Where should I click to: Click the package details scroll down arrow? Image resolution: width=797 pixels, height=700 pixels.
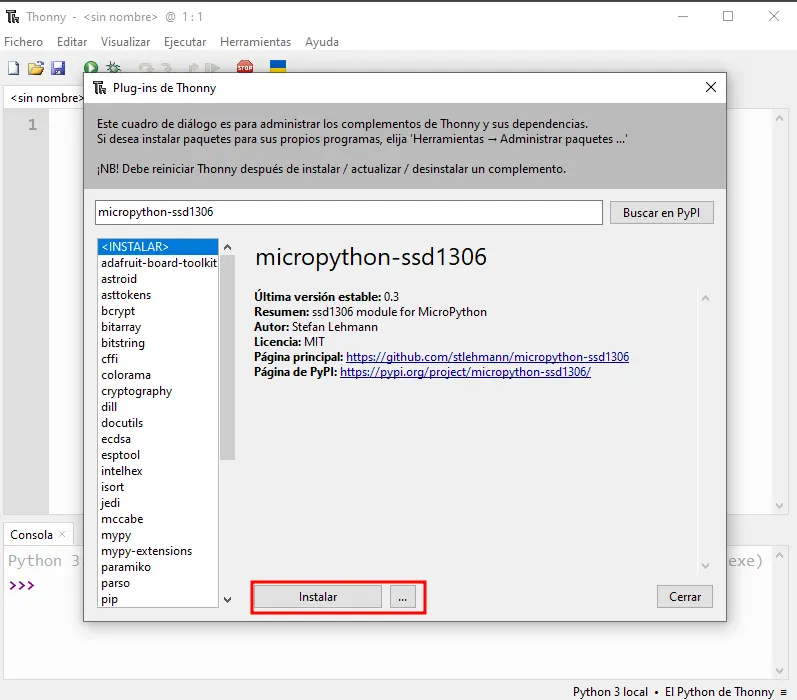tap(706, 565)
